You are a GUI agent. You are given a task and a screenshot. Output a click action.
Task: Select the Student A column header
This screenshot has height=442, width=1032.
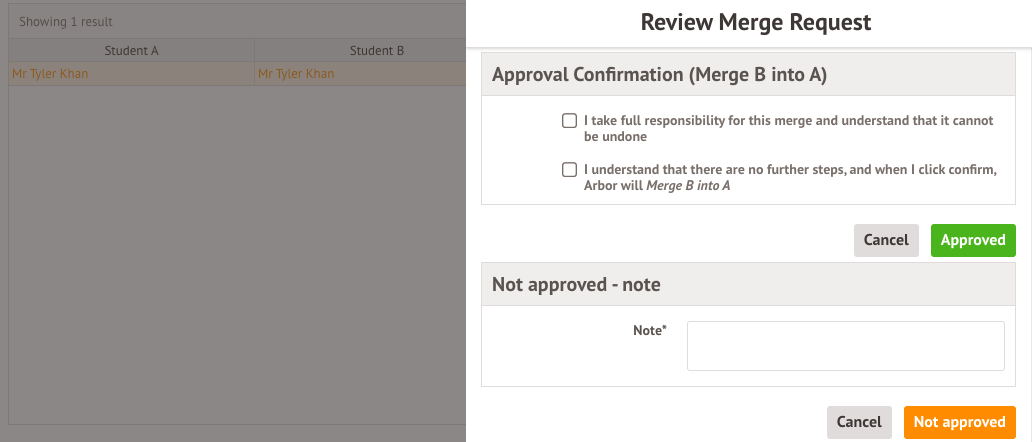[x=132, y=51]
